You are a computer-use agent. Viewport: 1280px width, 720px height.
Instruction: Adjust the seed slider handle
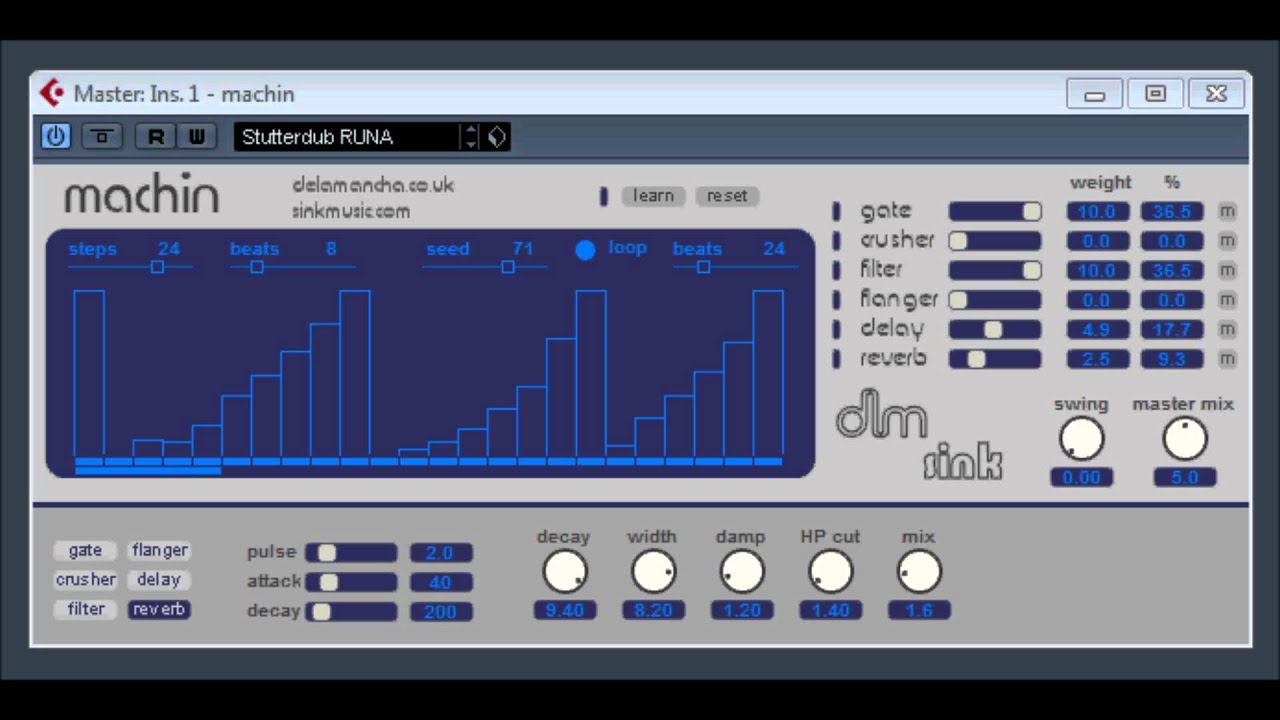point(508,267)
